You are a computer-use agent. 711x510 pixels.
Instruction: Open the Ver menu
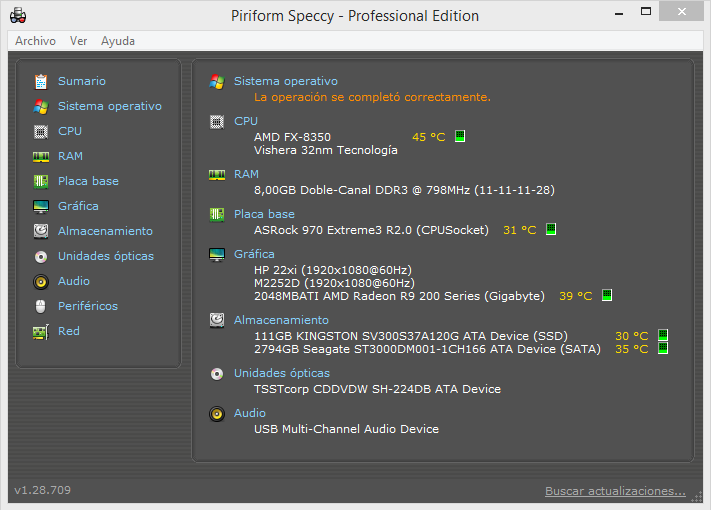[78, 41]
